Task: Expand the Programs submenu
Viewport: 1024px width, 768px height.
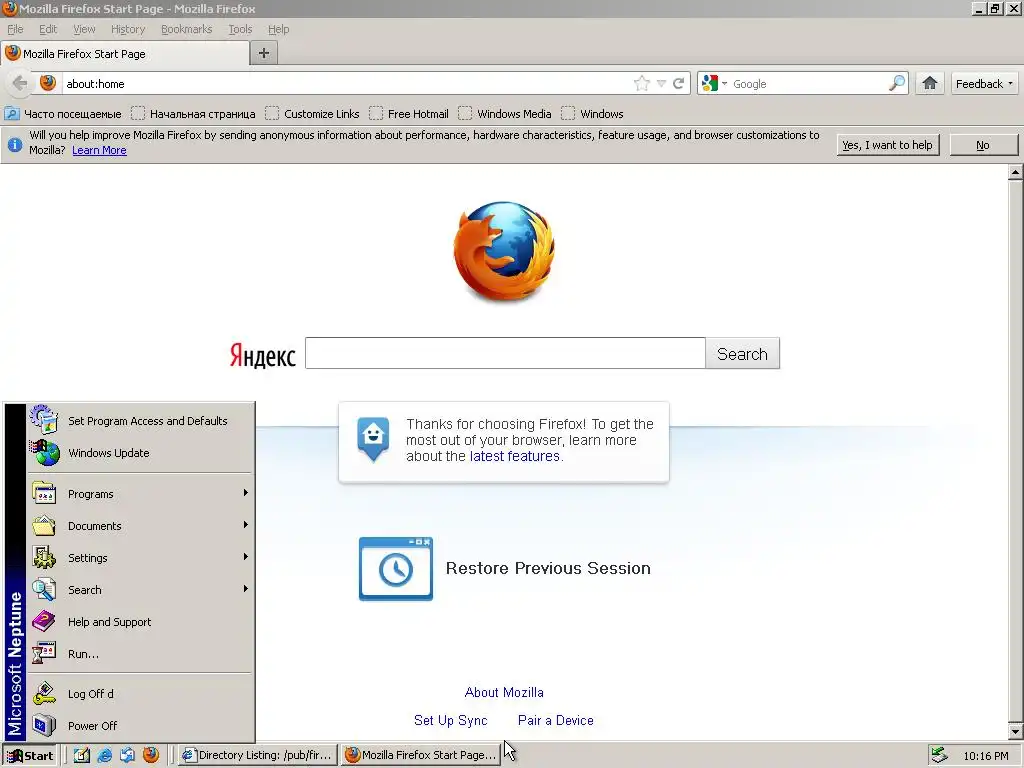Action: tap(139, 494)
